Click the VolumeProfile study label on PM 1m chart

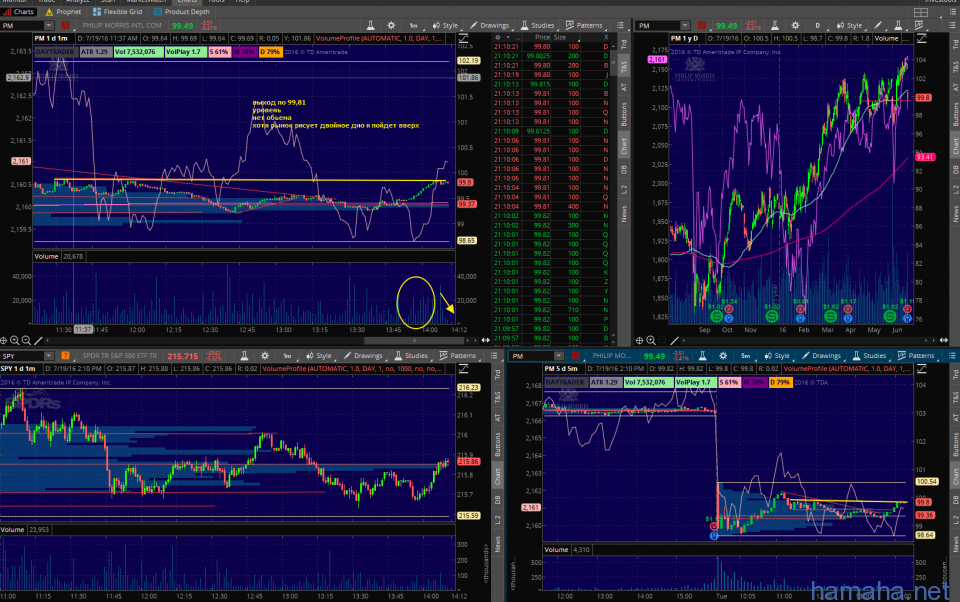[379, 39]
